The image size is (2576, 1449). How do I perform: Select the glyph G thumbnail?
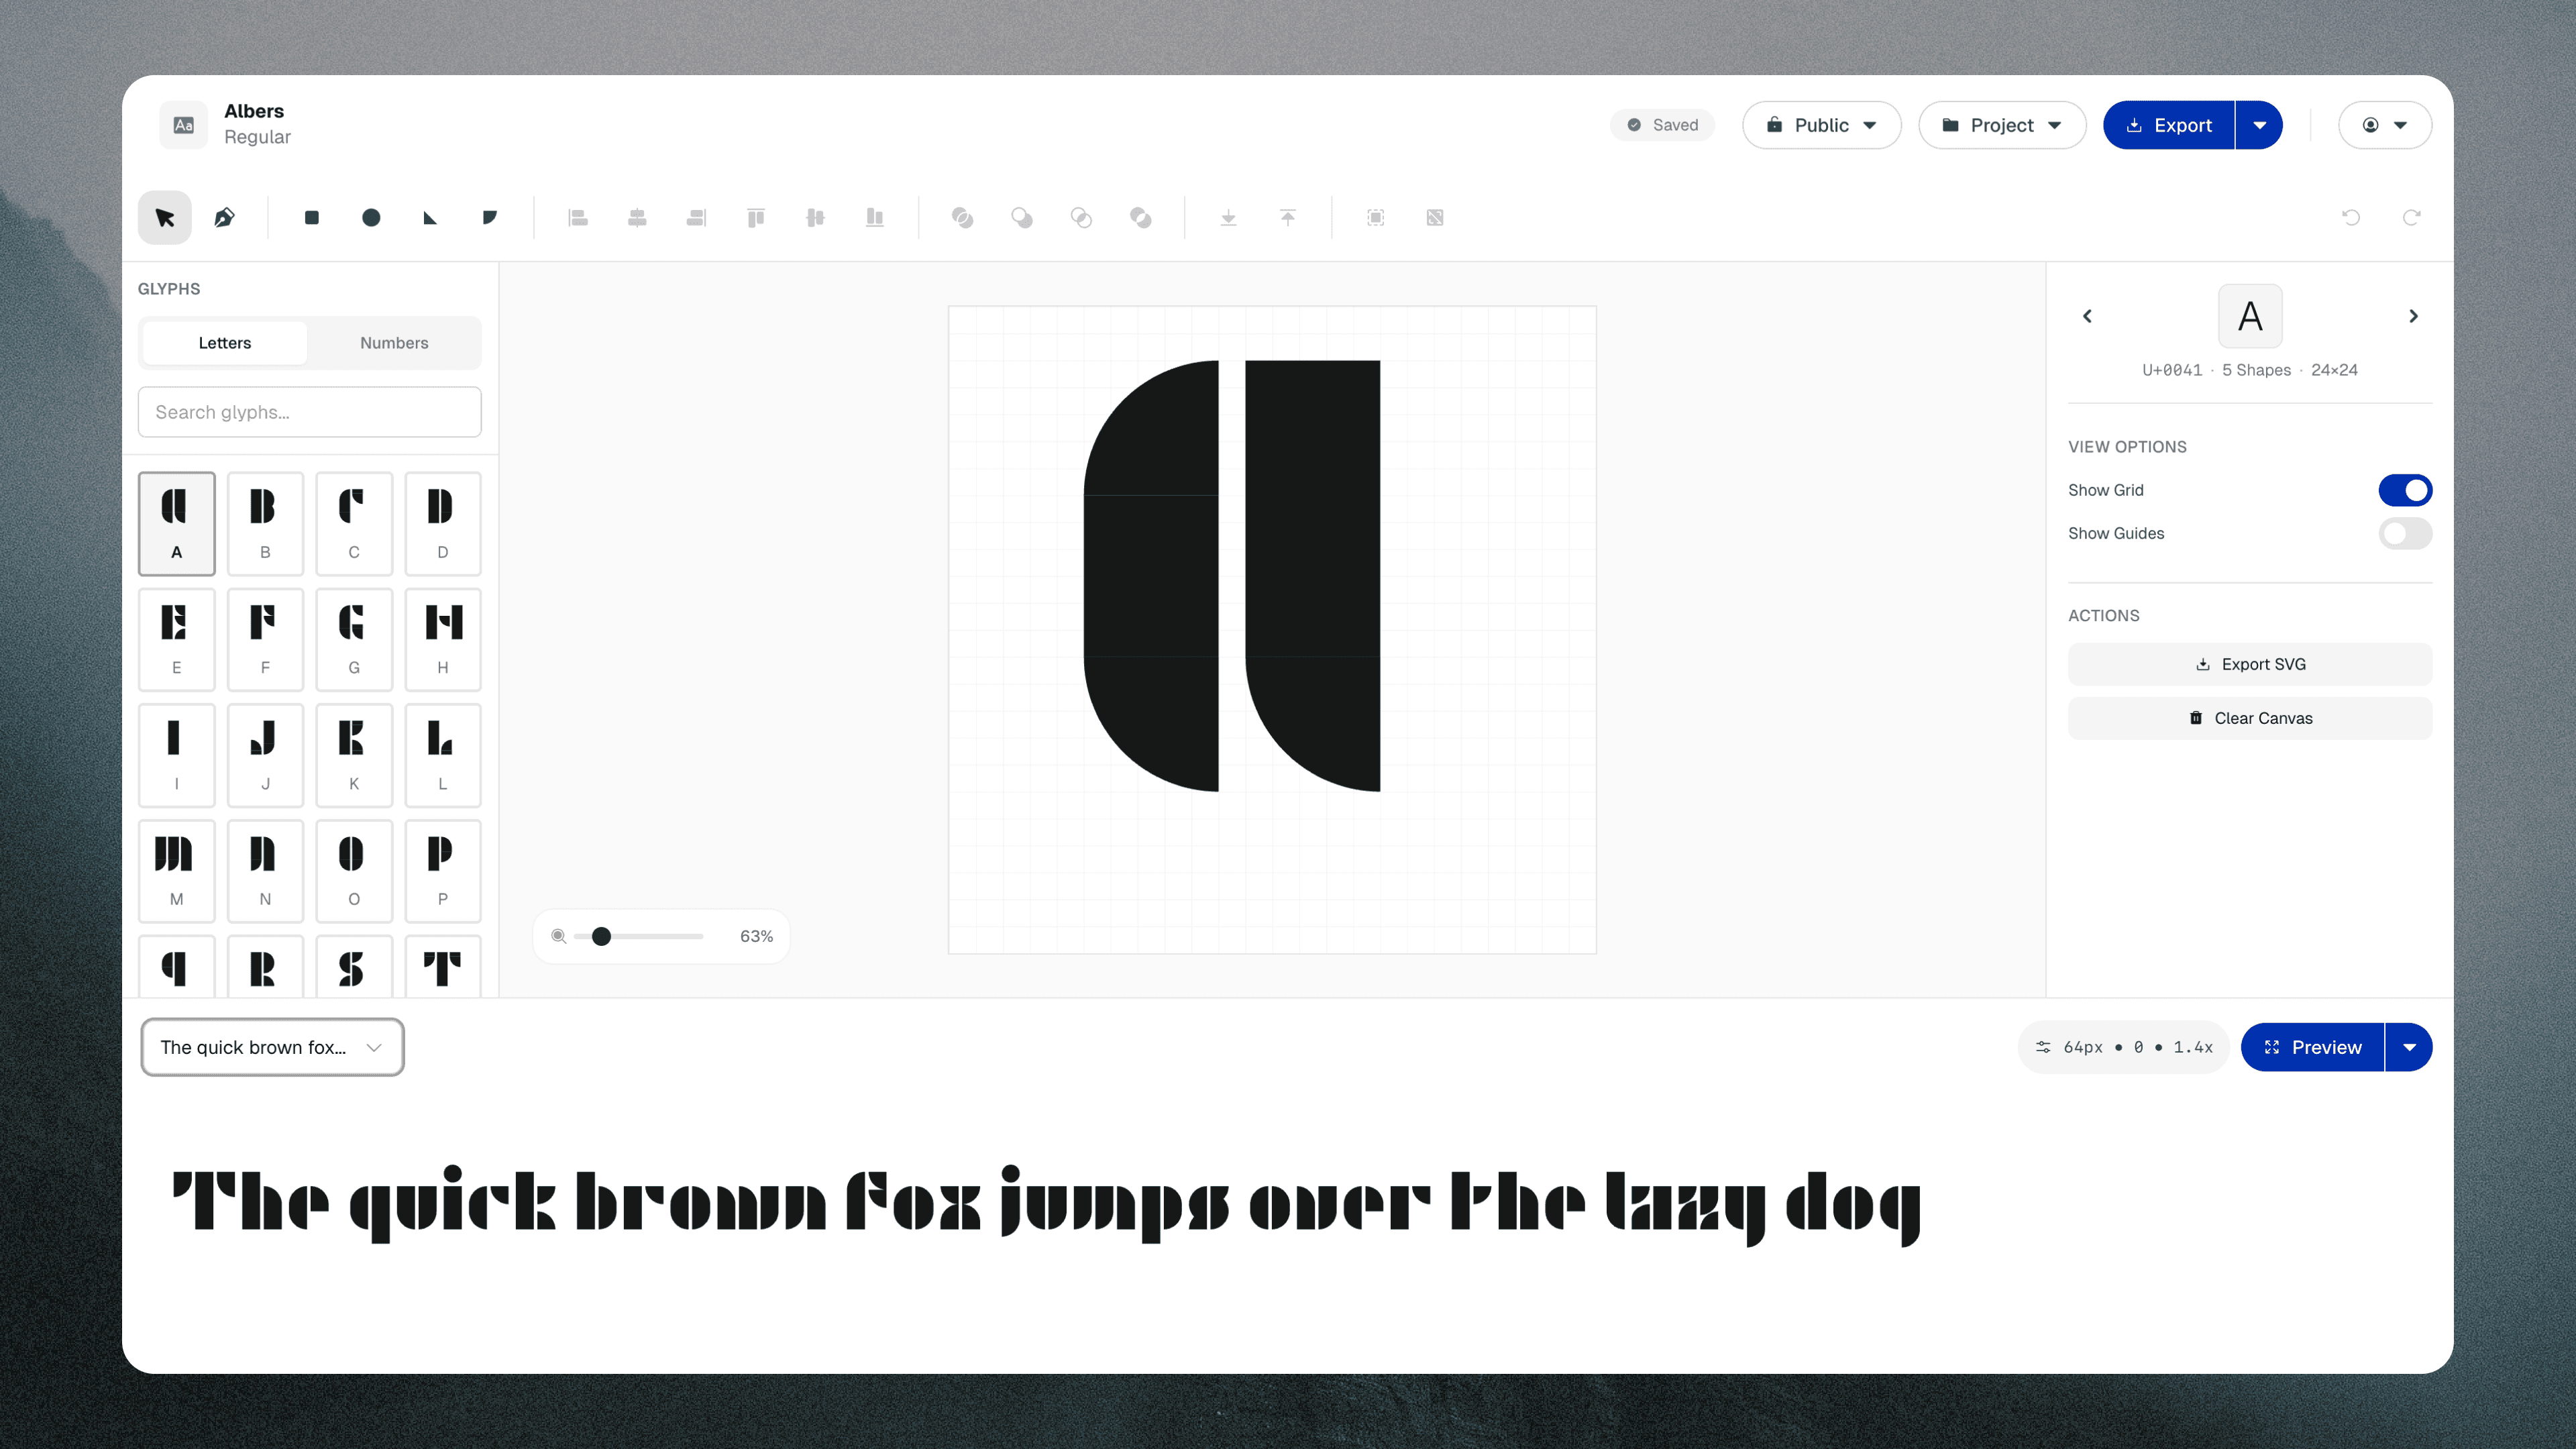tap(354, 639)
